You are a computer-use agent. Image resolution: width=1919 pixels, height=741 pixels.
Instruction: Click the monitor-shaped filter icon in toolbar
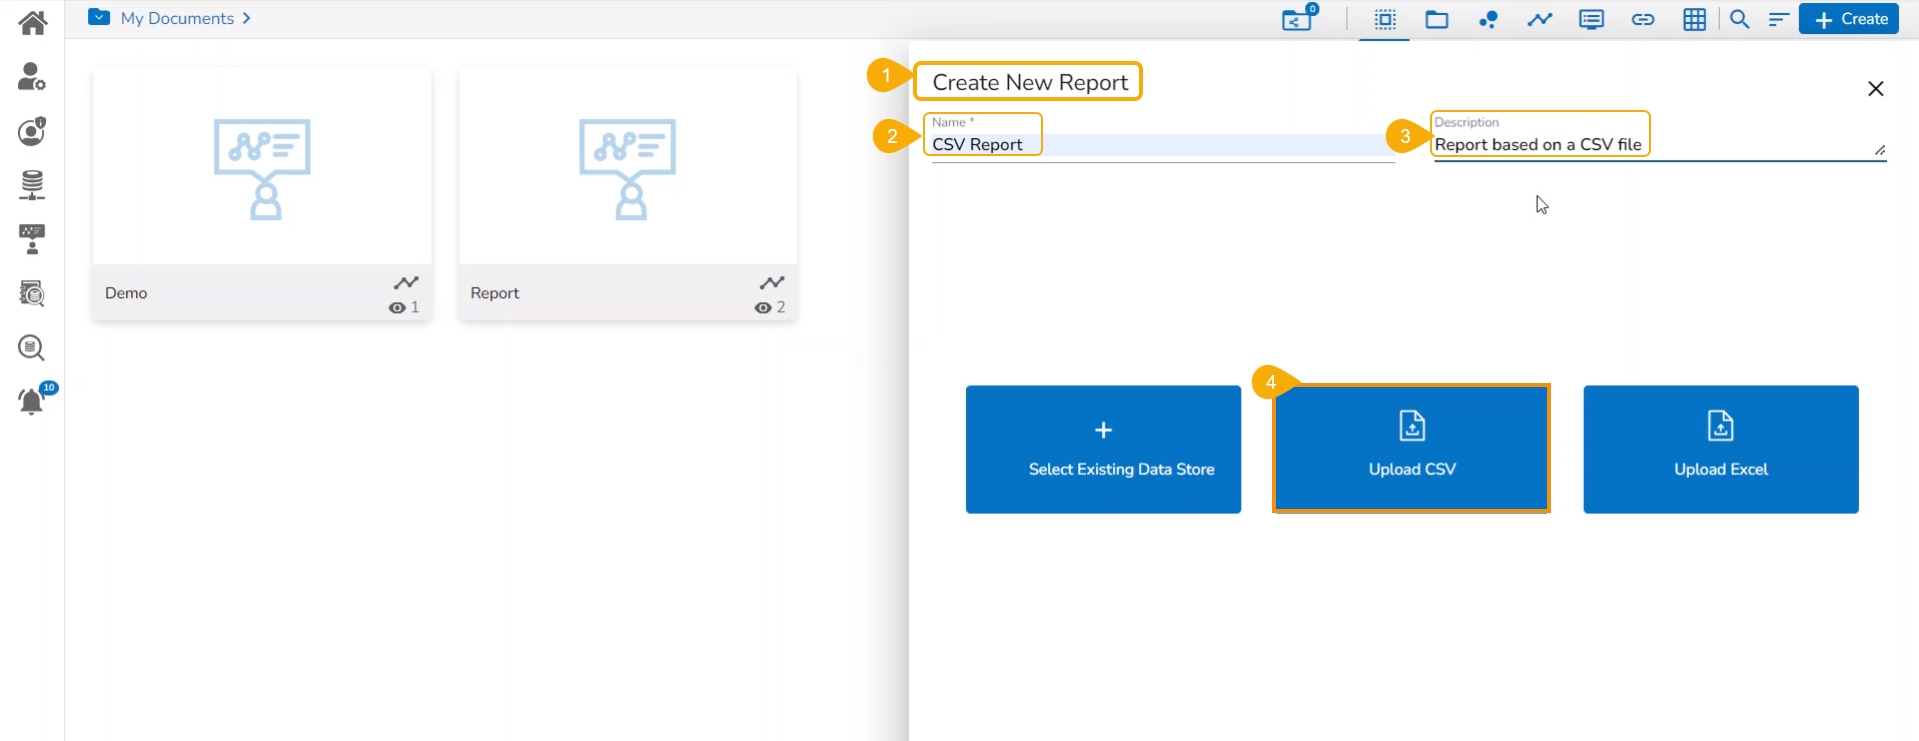pos(1592,19)
